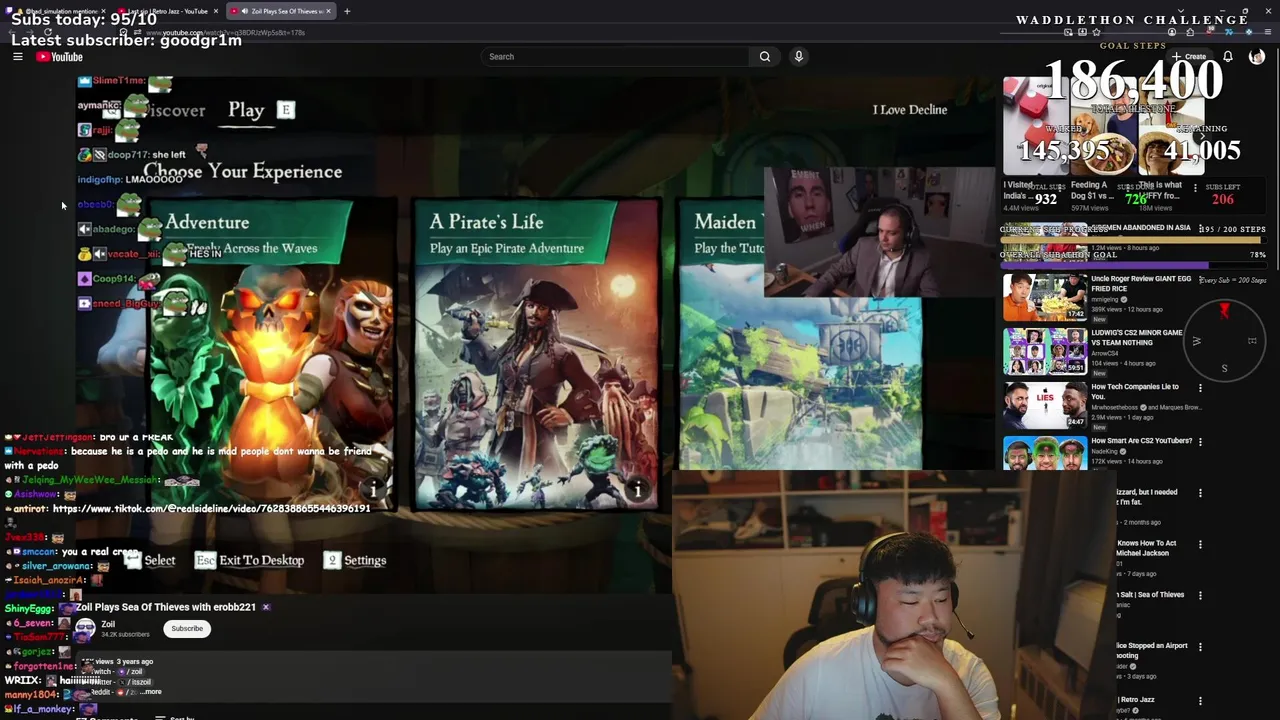Click Exit To Desktop in game menu
This screenshot has height=720, width=1280.
tap(250, 561)
